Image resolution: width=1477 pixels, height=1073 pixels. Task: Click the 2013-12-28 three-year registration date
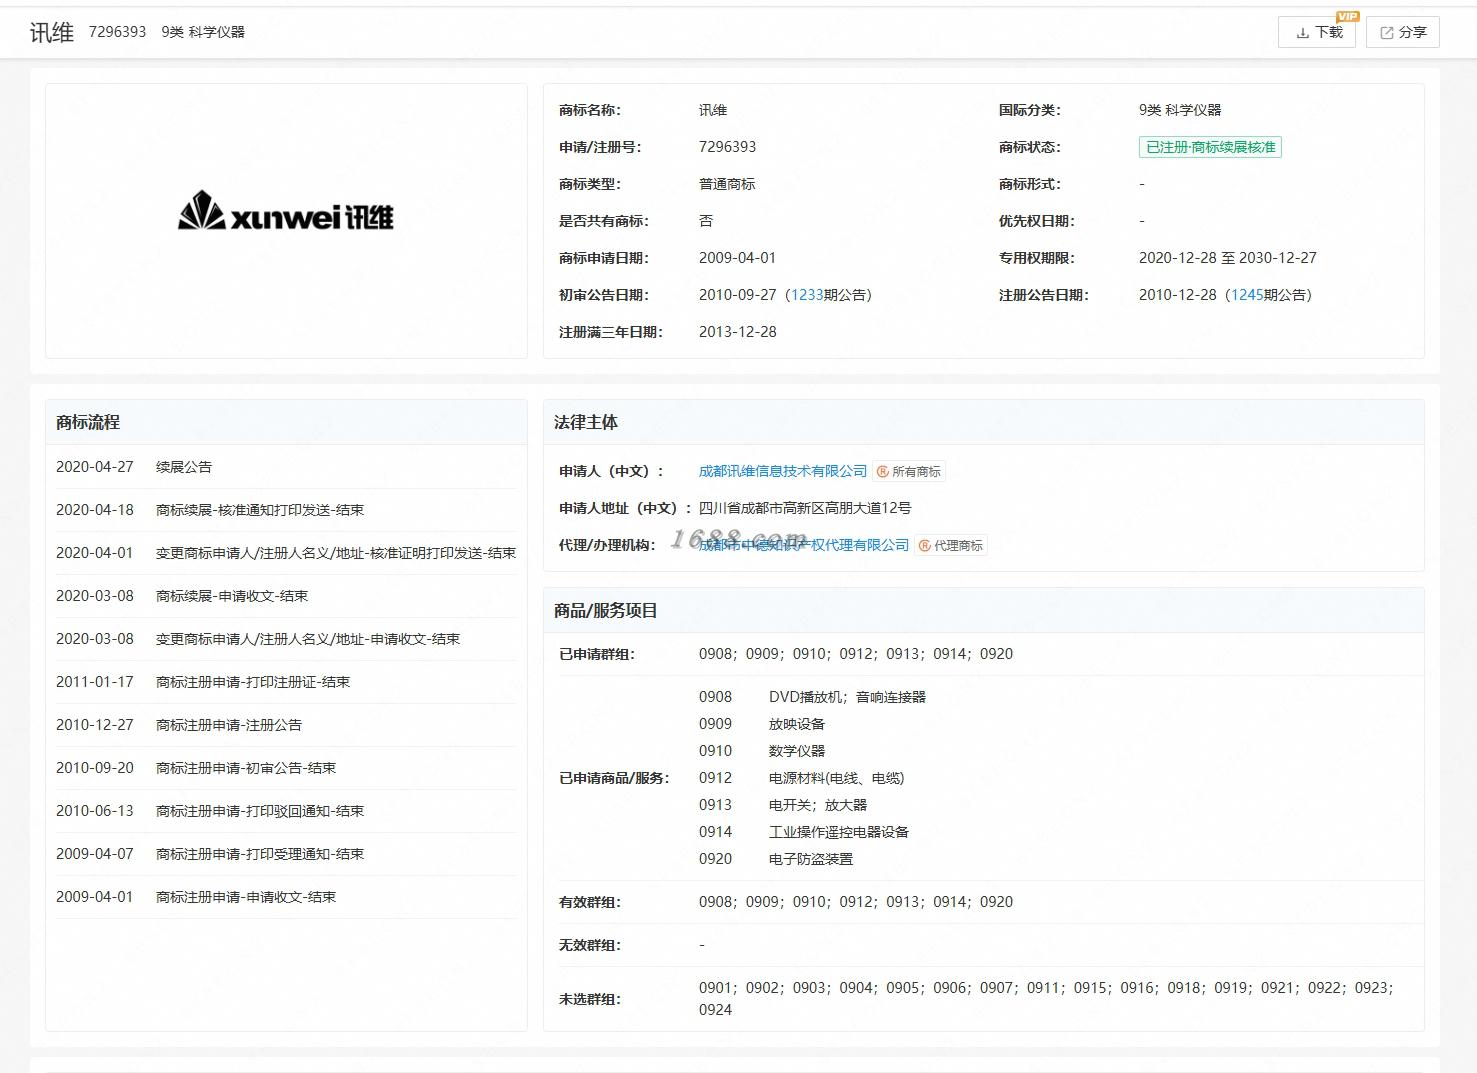tap(737, 332)
